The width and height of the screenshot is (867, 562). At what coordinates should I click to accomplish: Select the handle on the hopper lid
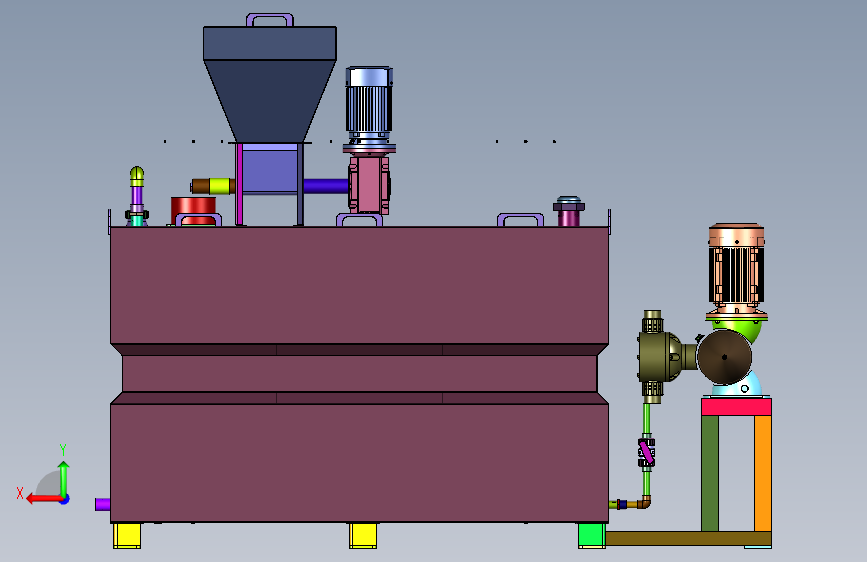[x=270, y=19]
